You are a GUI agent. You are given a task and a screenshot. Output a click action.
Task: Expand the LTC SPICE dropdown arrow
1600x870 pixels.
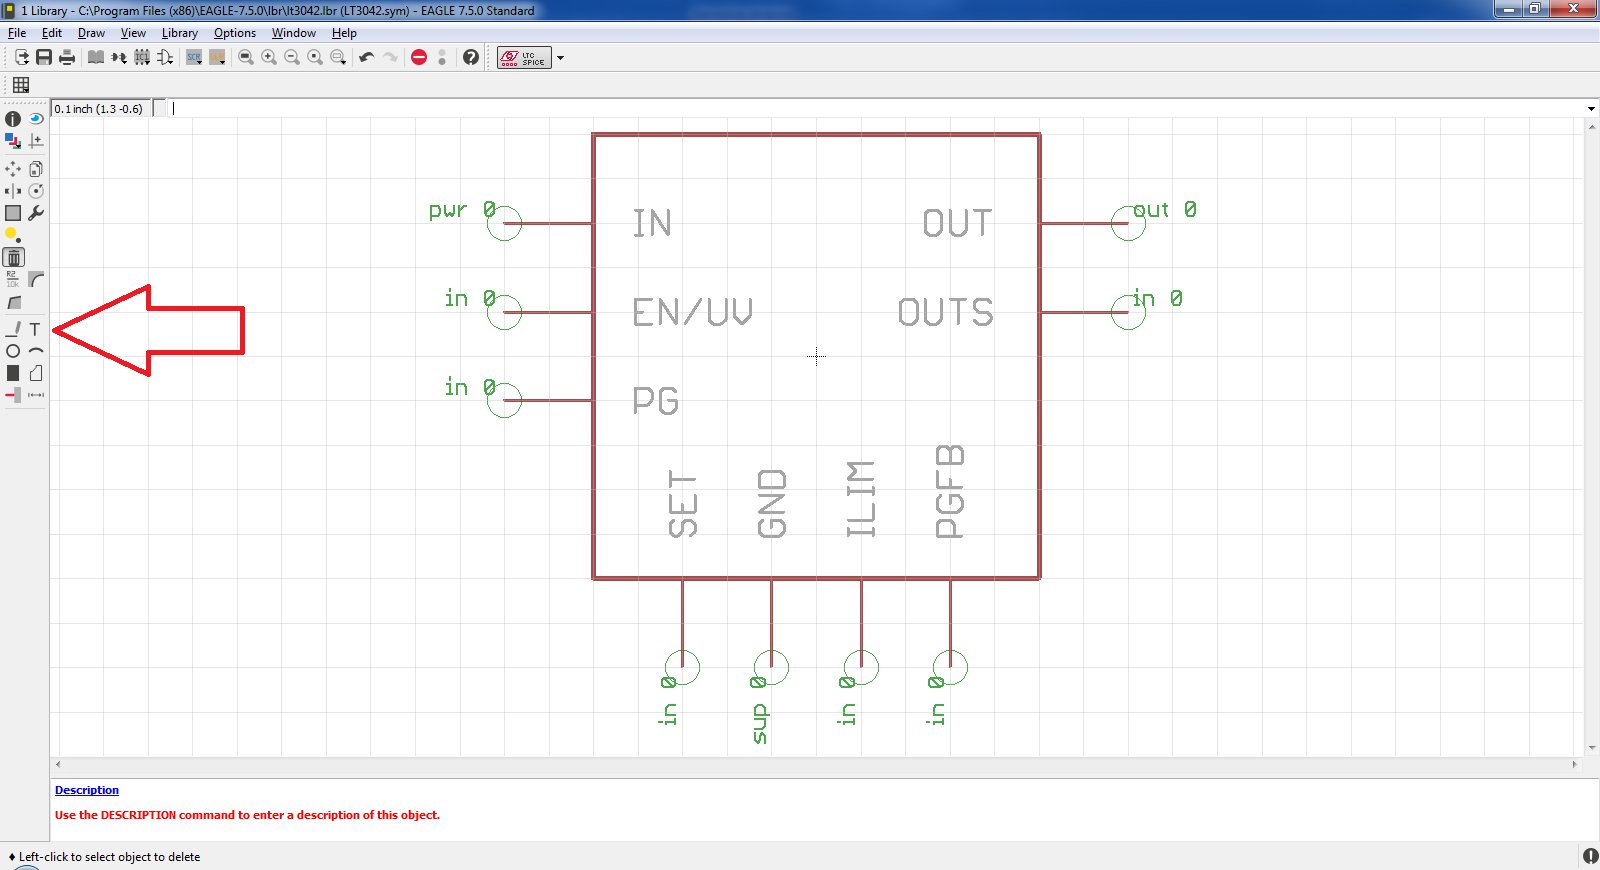tap(560, 57)
